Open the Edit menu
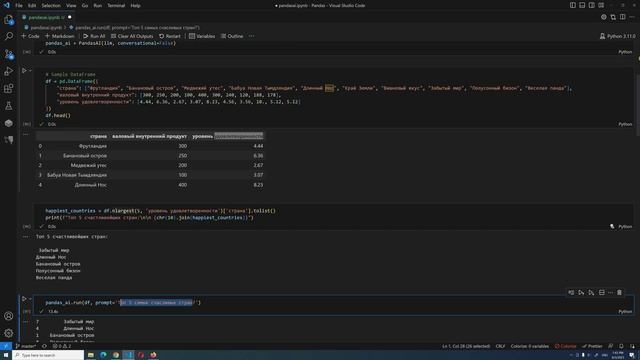Screen dimensions: 640x360 click(32, 5)
